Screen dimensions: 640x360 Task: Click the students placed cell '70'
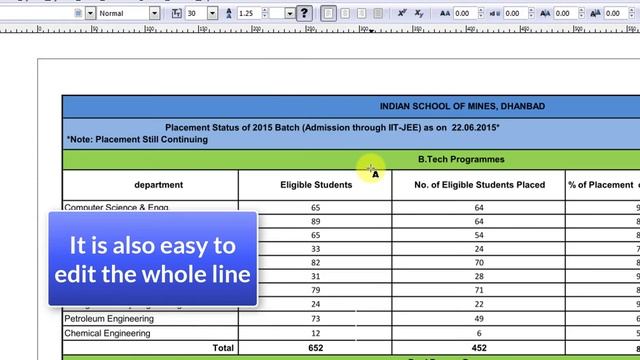(x=479, y=263)
